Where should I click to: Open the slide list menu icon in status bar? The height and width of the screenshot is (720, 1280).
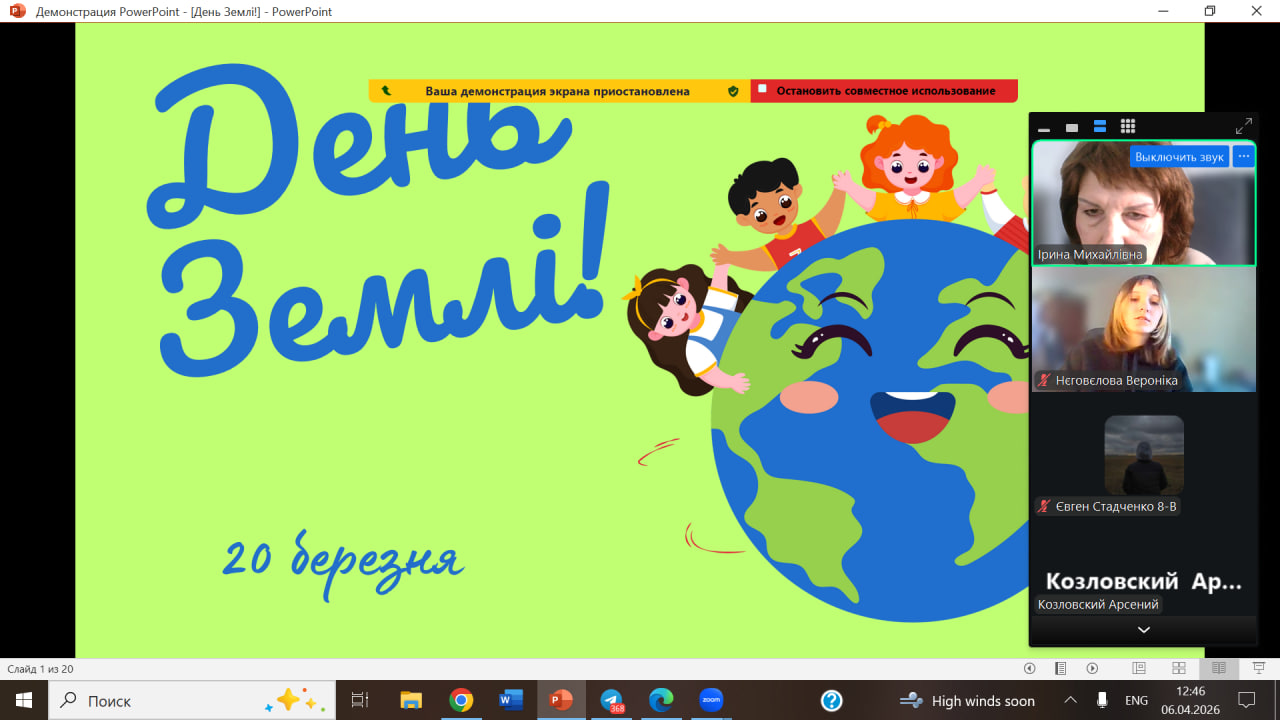click(1061, 668)
